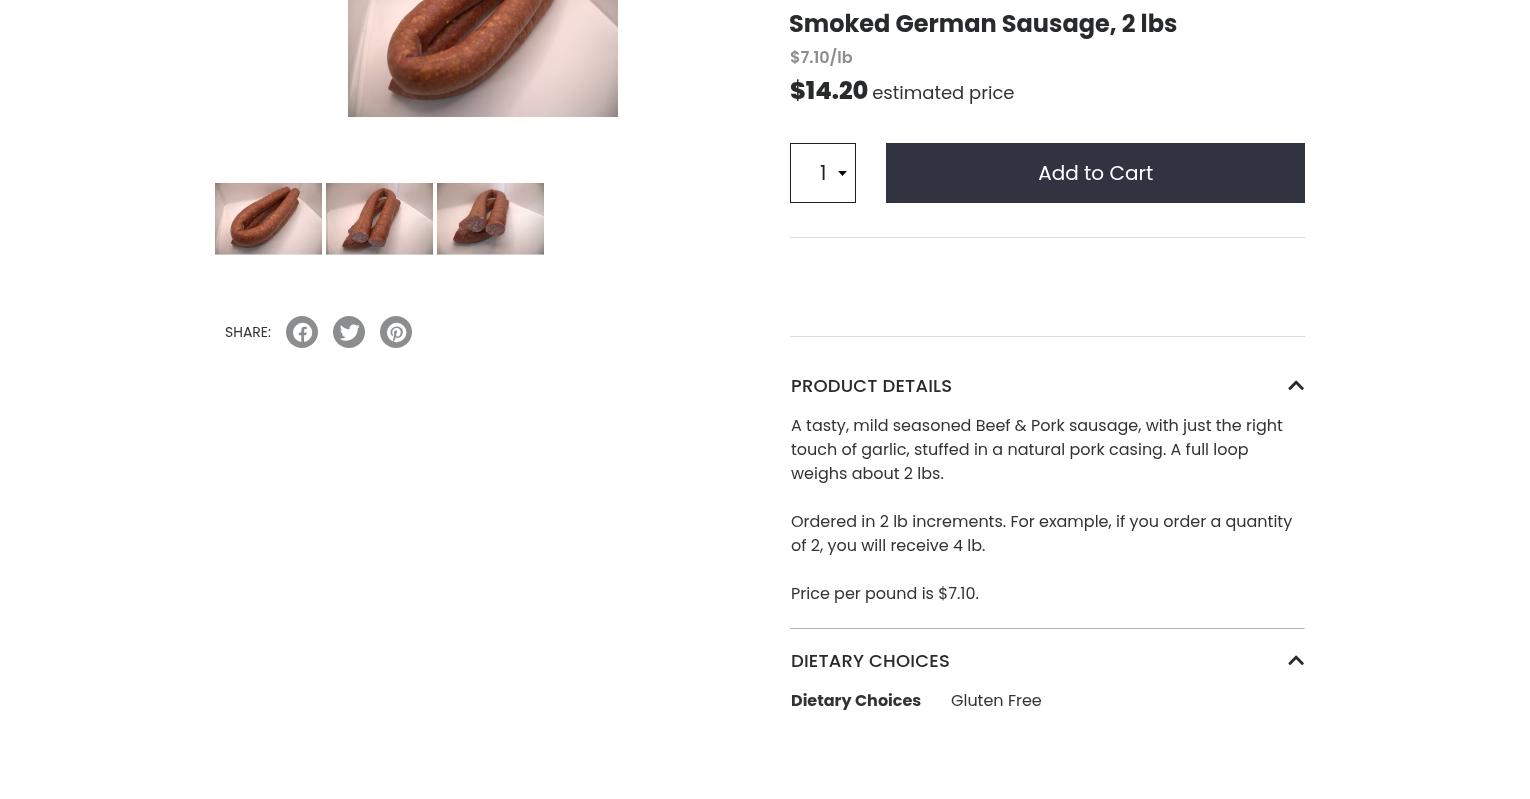Click the Smoked German Sausage title

click(982, 24)
